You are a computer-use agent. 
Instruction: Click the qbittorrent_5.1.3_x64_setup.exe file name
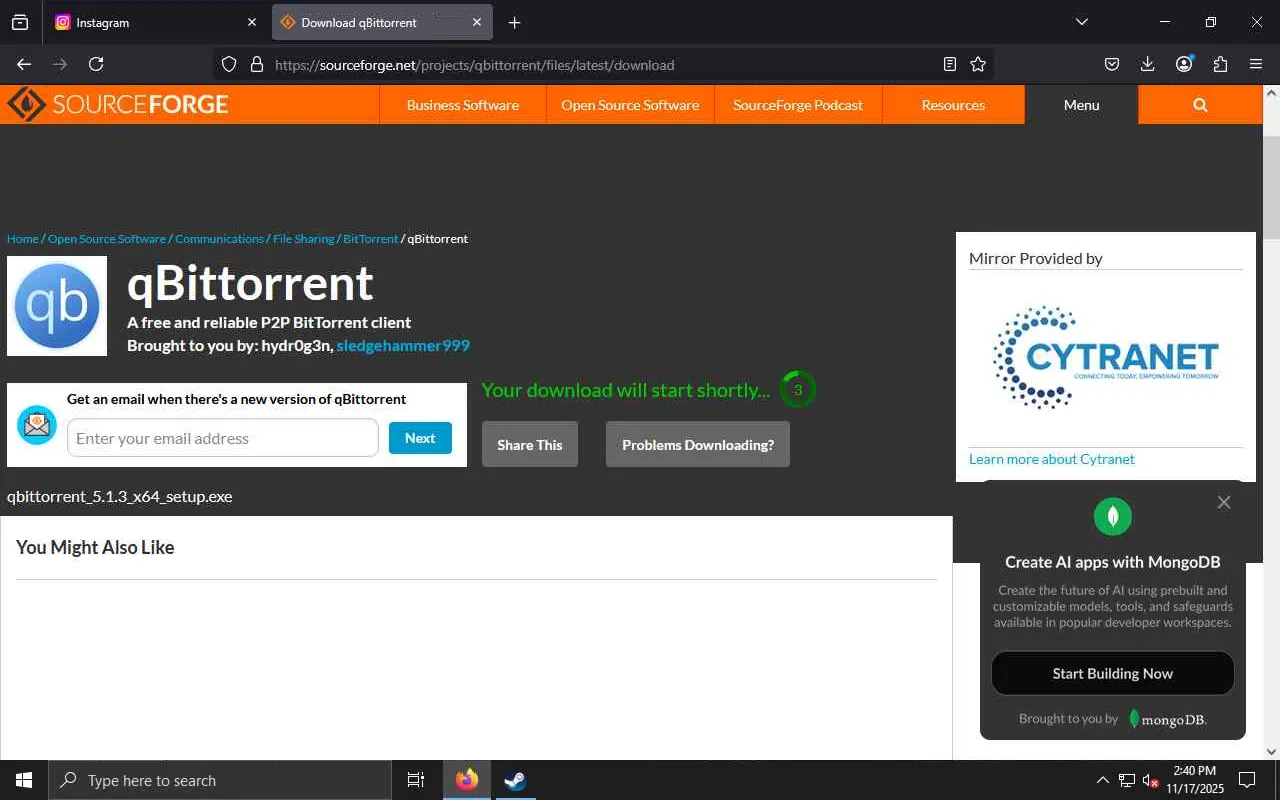pos(120,496)
